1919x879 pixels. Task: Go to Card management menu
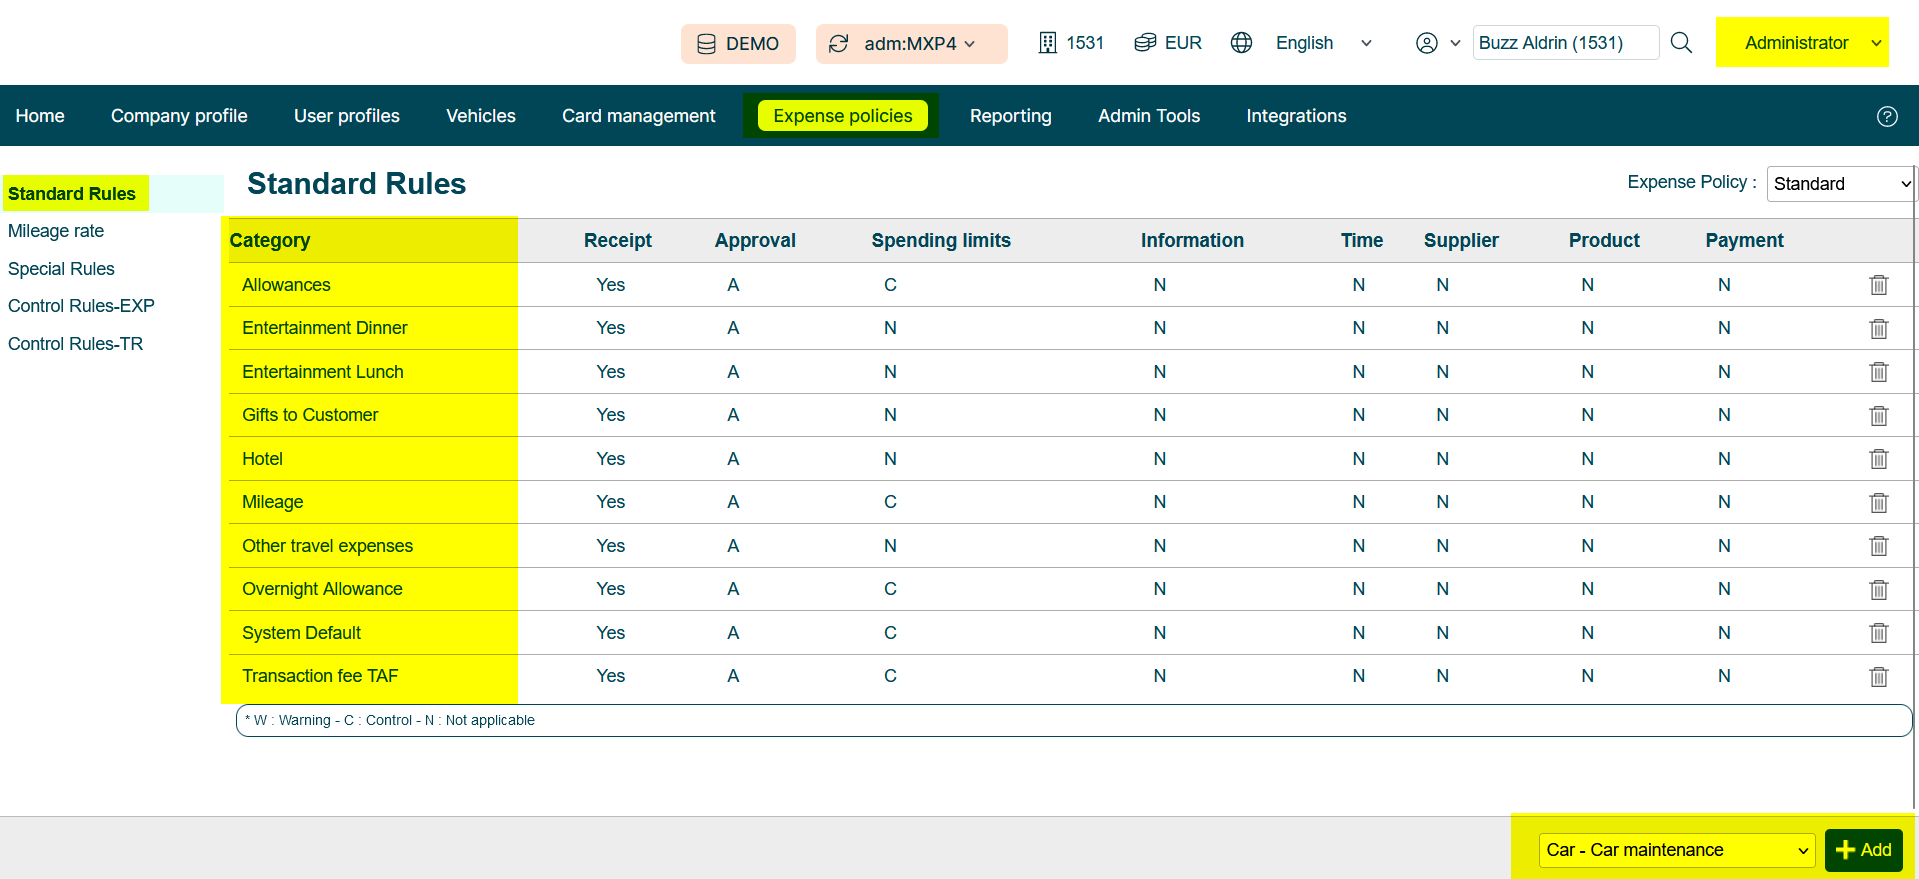638,116
